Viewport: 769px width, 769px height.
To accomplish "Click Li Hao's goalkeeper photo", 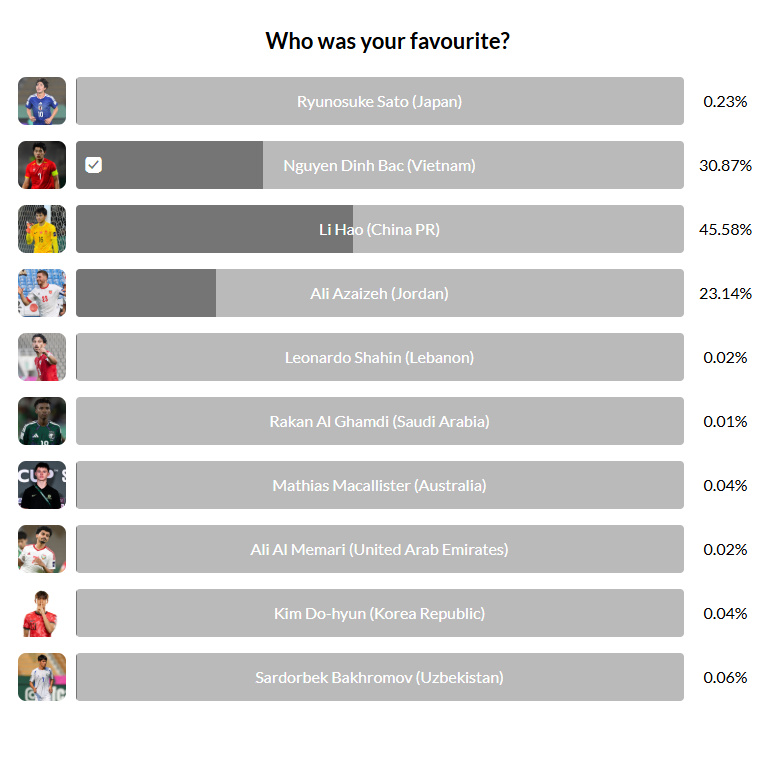I will coord(42,229).
